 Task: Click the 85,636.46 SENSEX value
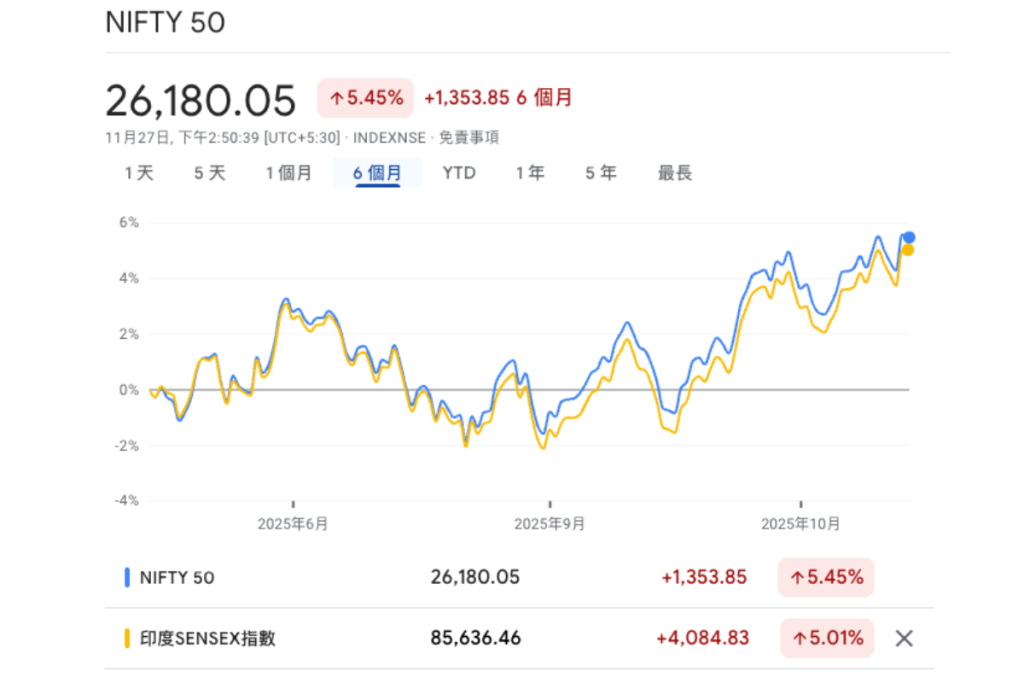click(475, 638)
